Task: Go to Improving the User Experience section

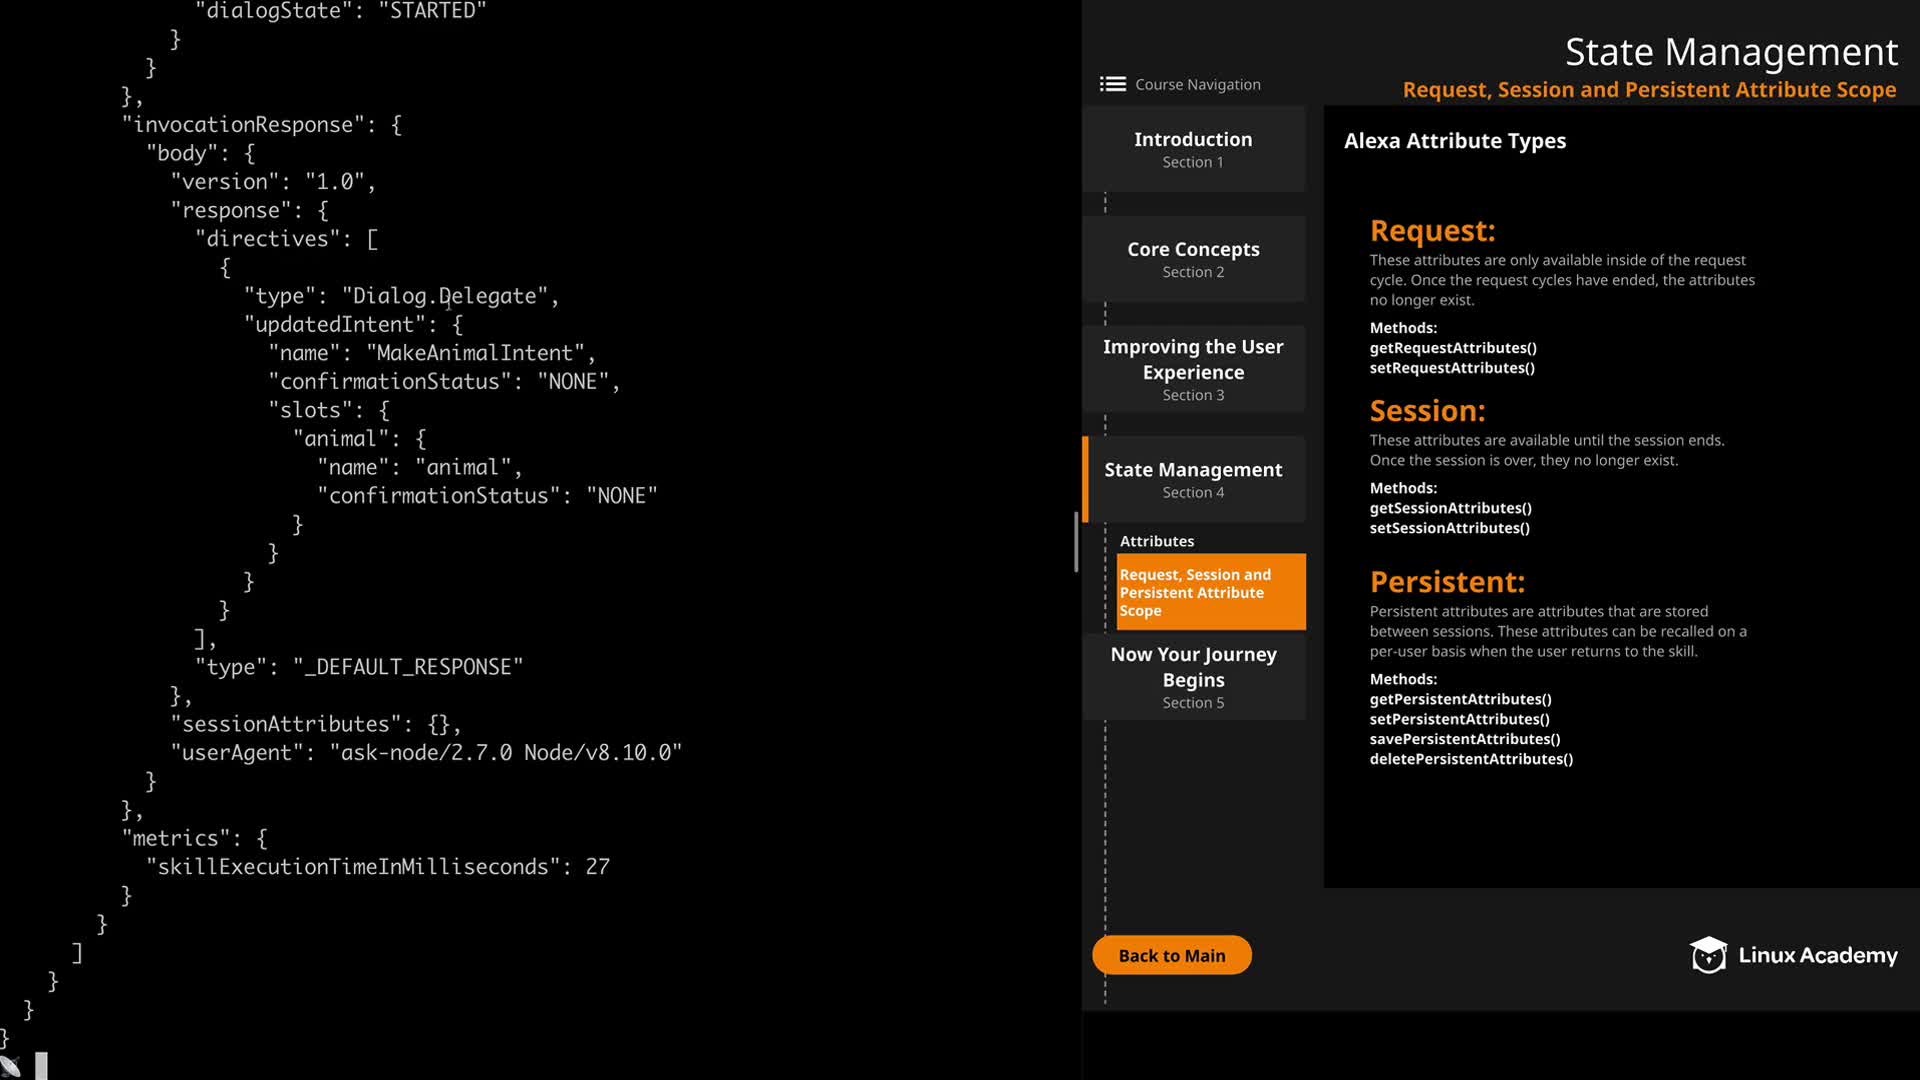Action: pyautogui.click(x=1193, y=369)
